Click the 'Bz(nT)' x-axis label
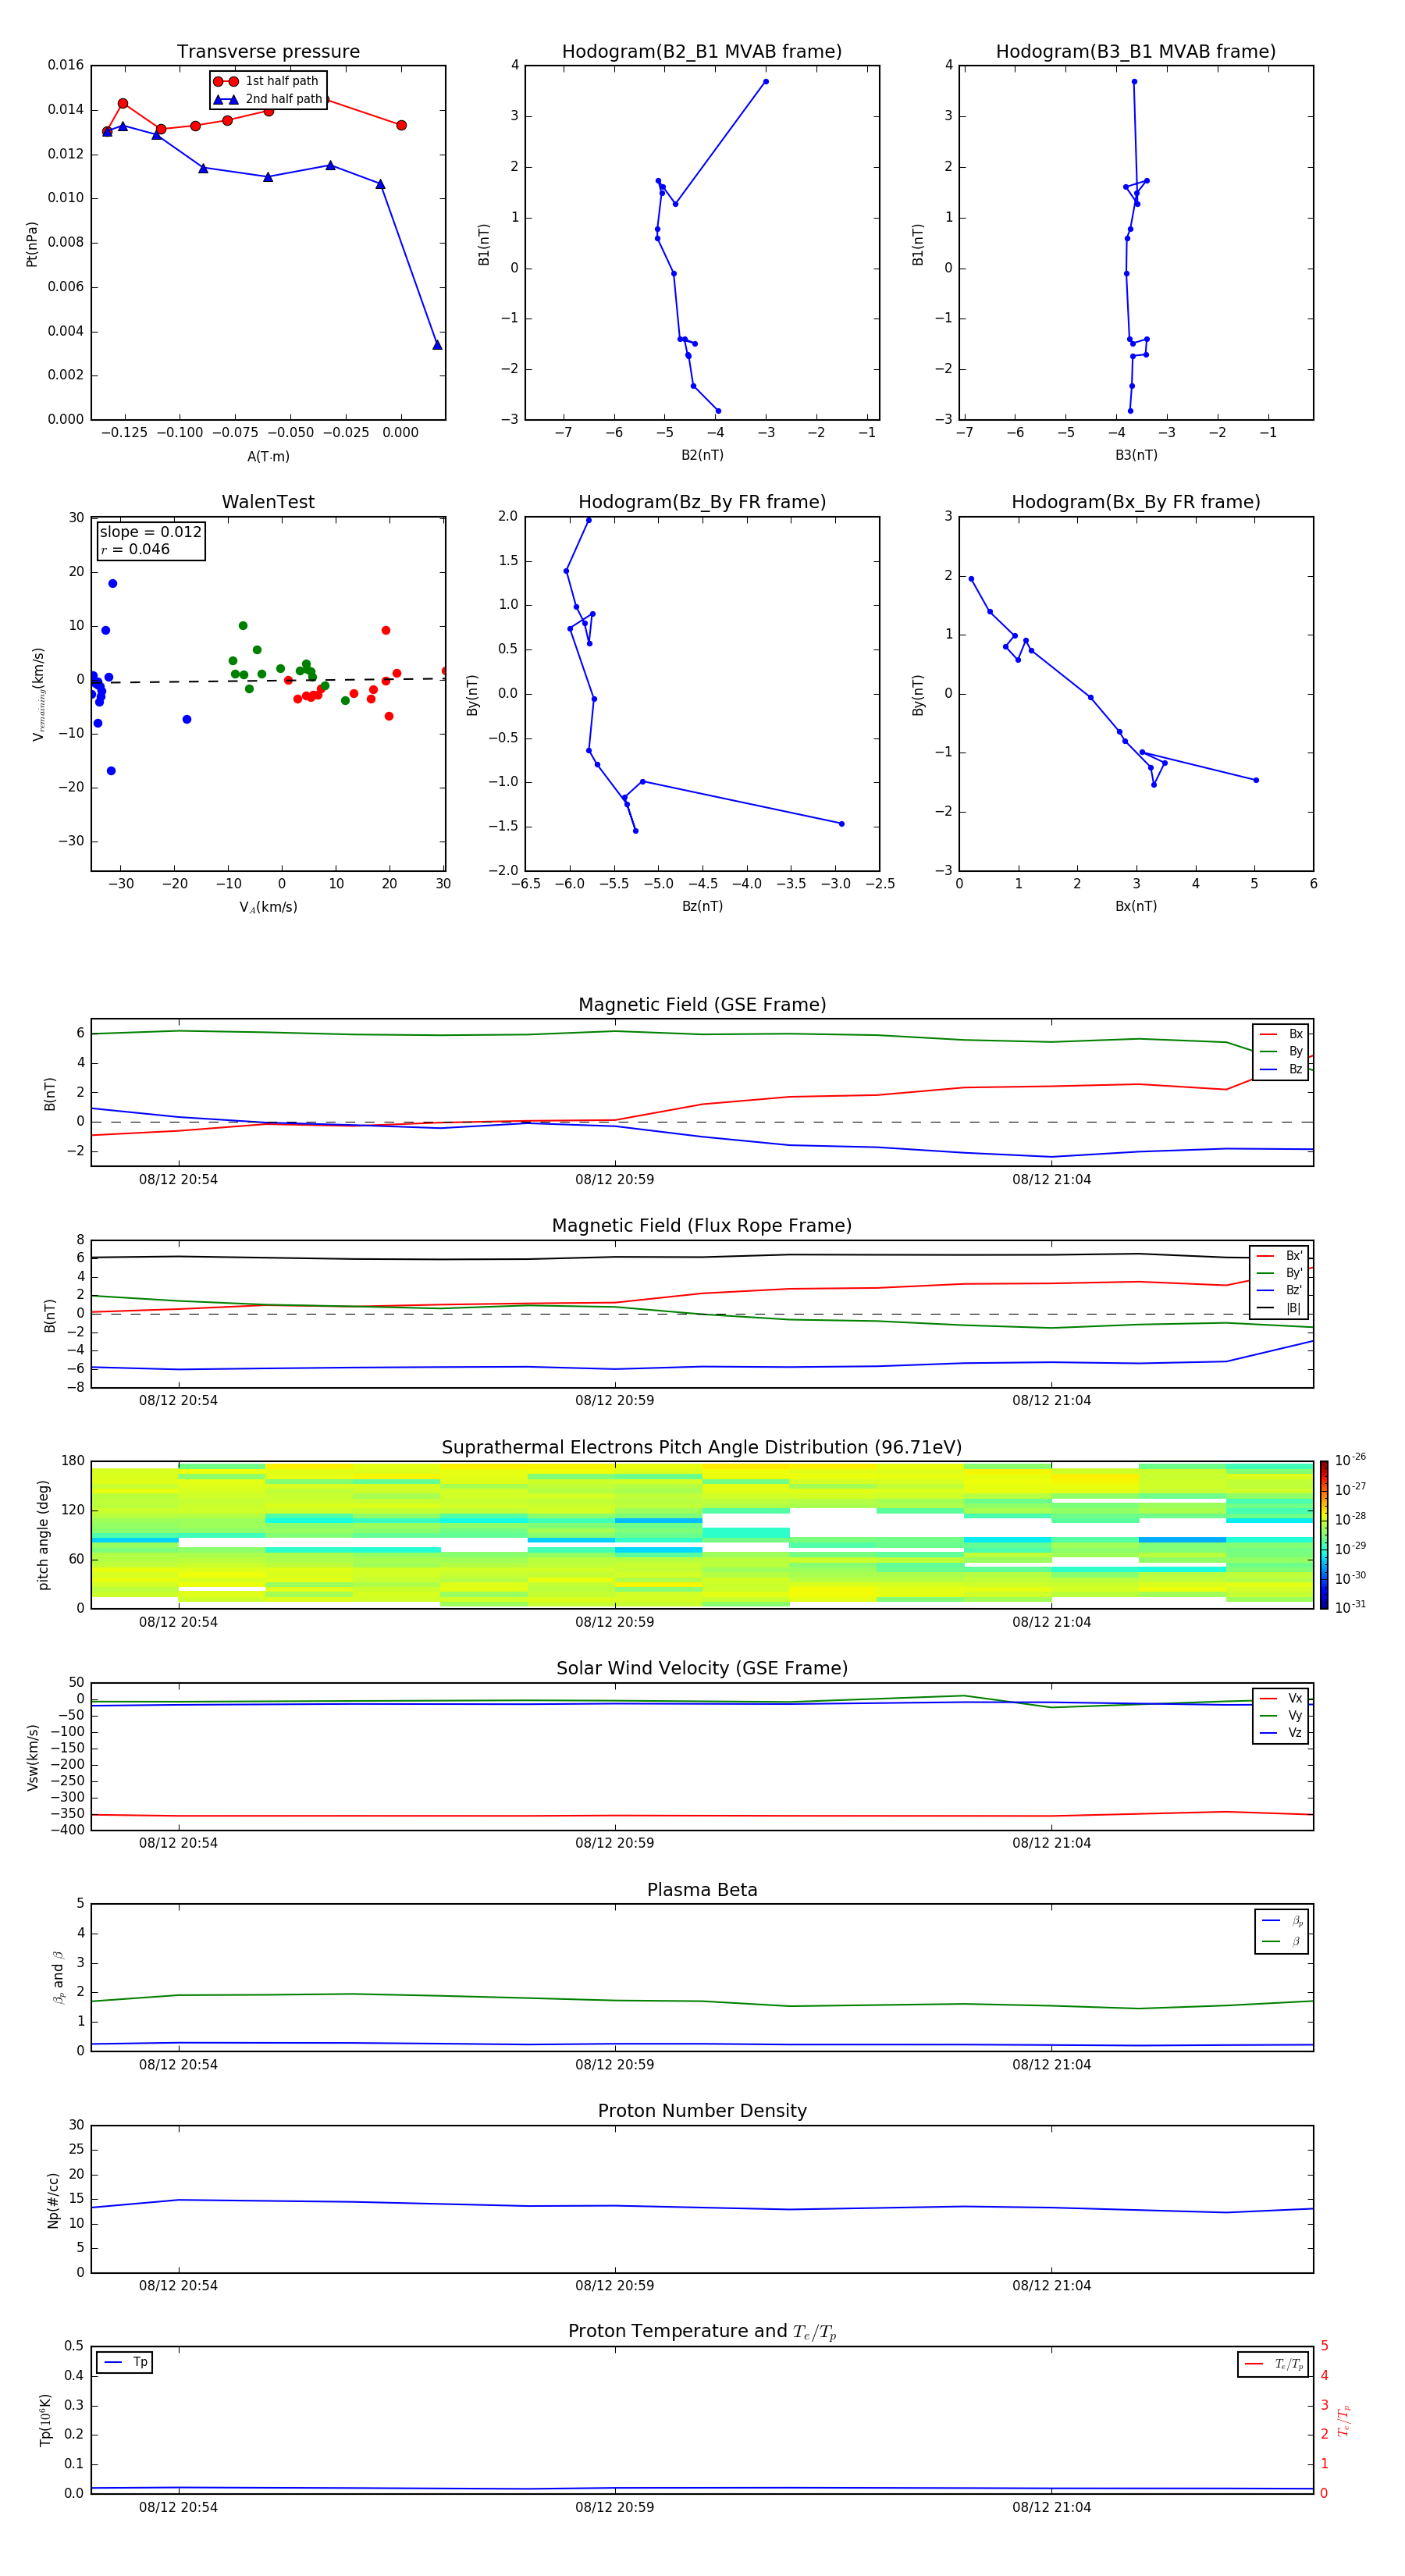Viewport: 1405px width, 2576px height. [702, 907]
